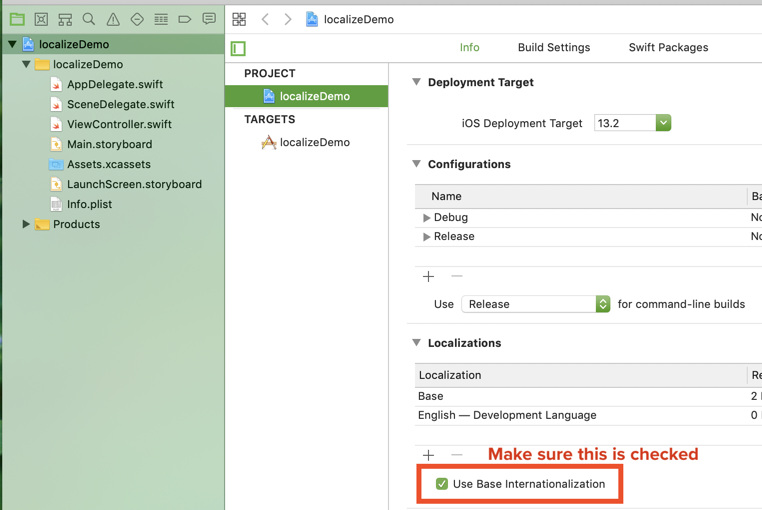Select the Base localization row
The image size is (762, 510).
click(588, 396)
